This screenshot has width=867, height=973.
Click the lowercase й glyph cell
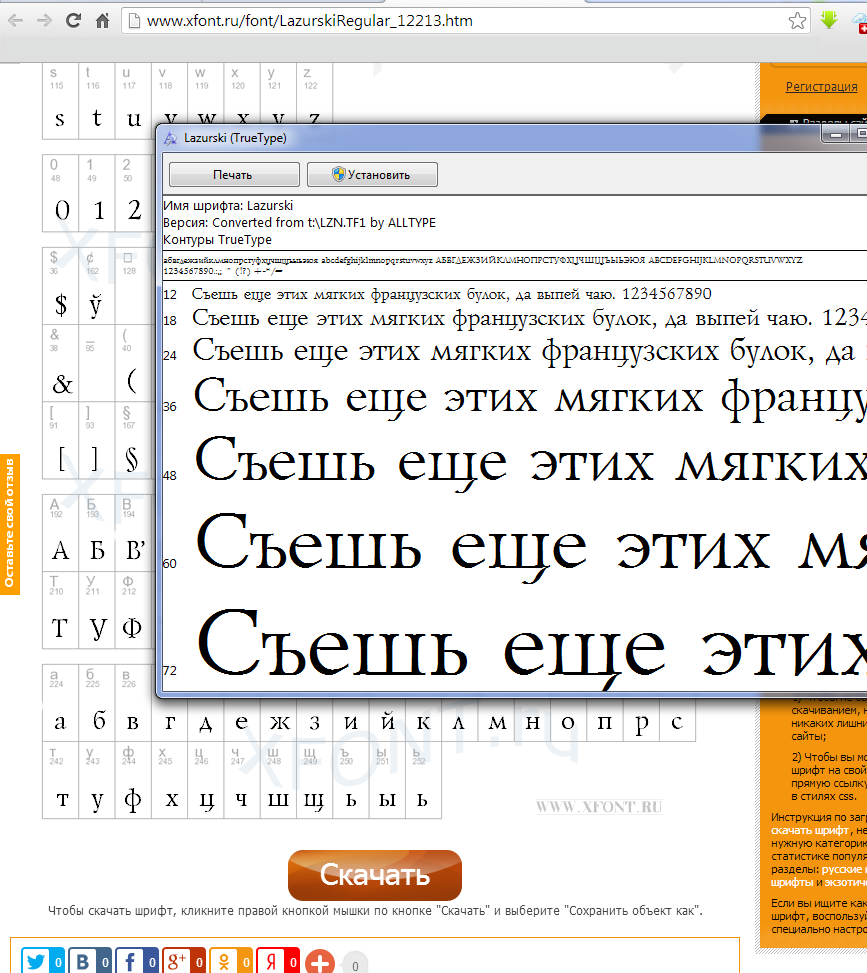(387, 718)
